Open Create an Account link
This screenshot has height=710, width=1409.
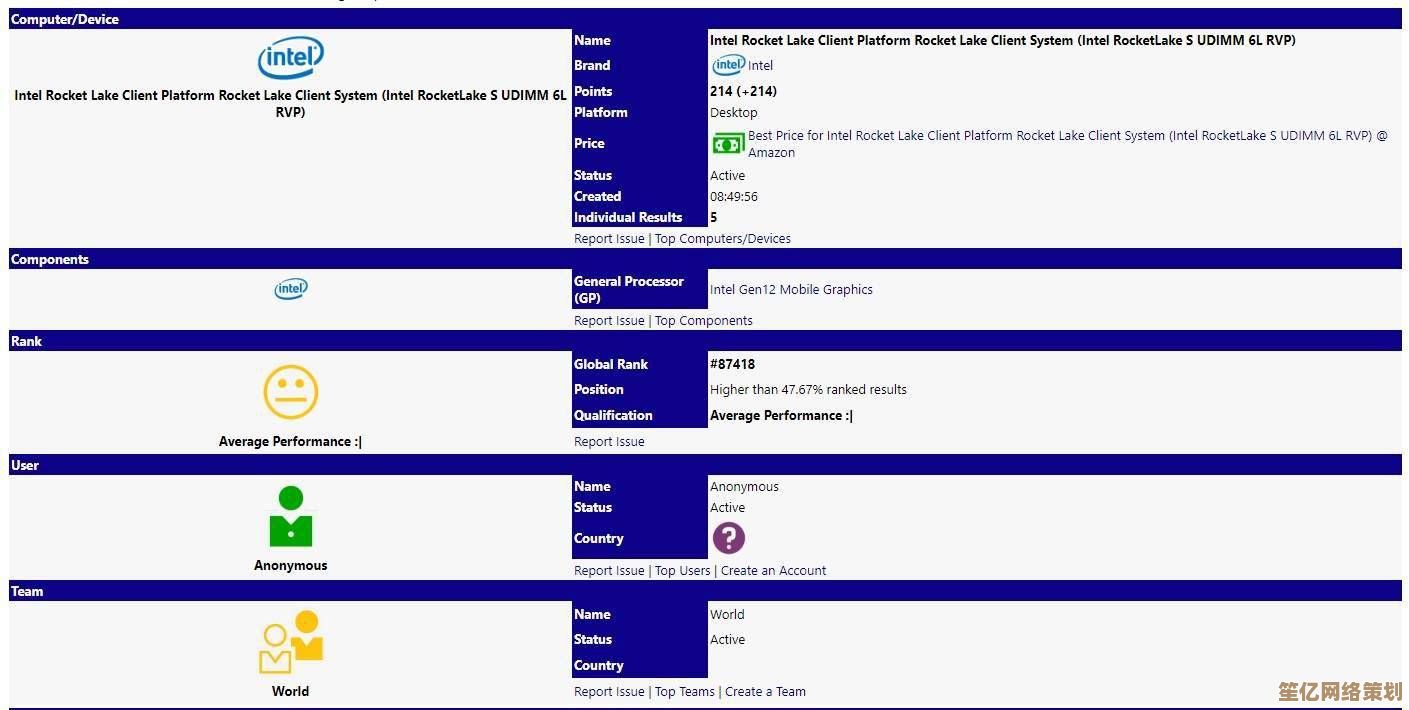tap(773, 571)
